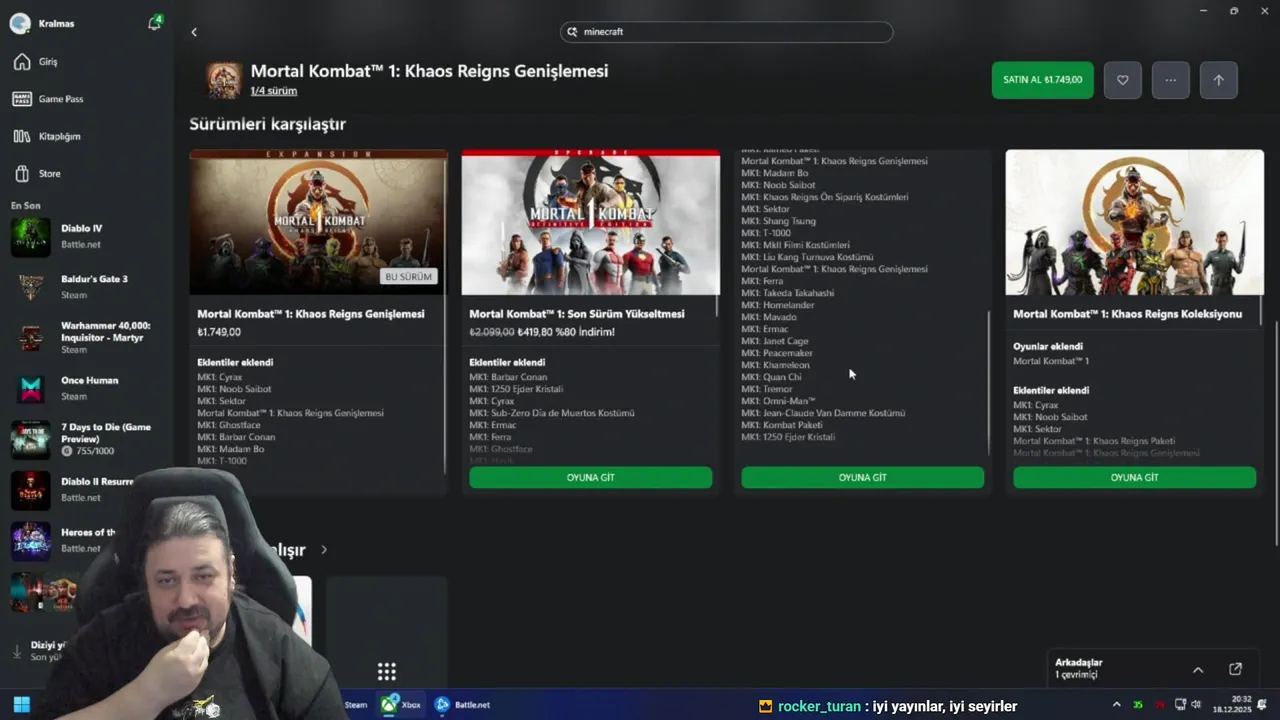Click '₺419,80 %80 İndirim!' price text
Screen dimensions: 1280x720
(567, 332)
